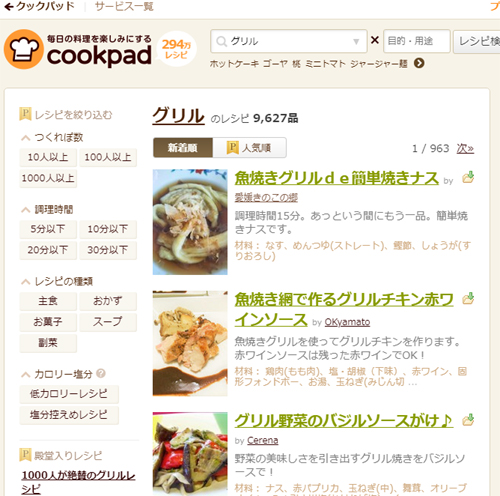The height and width of the screenshot is (496, 500).
Task: Go to next page via 次» link
Action: coord(465,149)
